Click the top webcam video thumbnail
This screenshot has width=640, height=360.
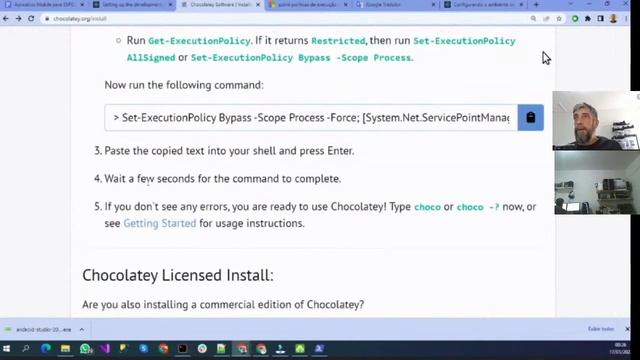click(x=596, y=121)
